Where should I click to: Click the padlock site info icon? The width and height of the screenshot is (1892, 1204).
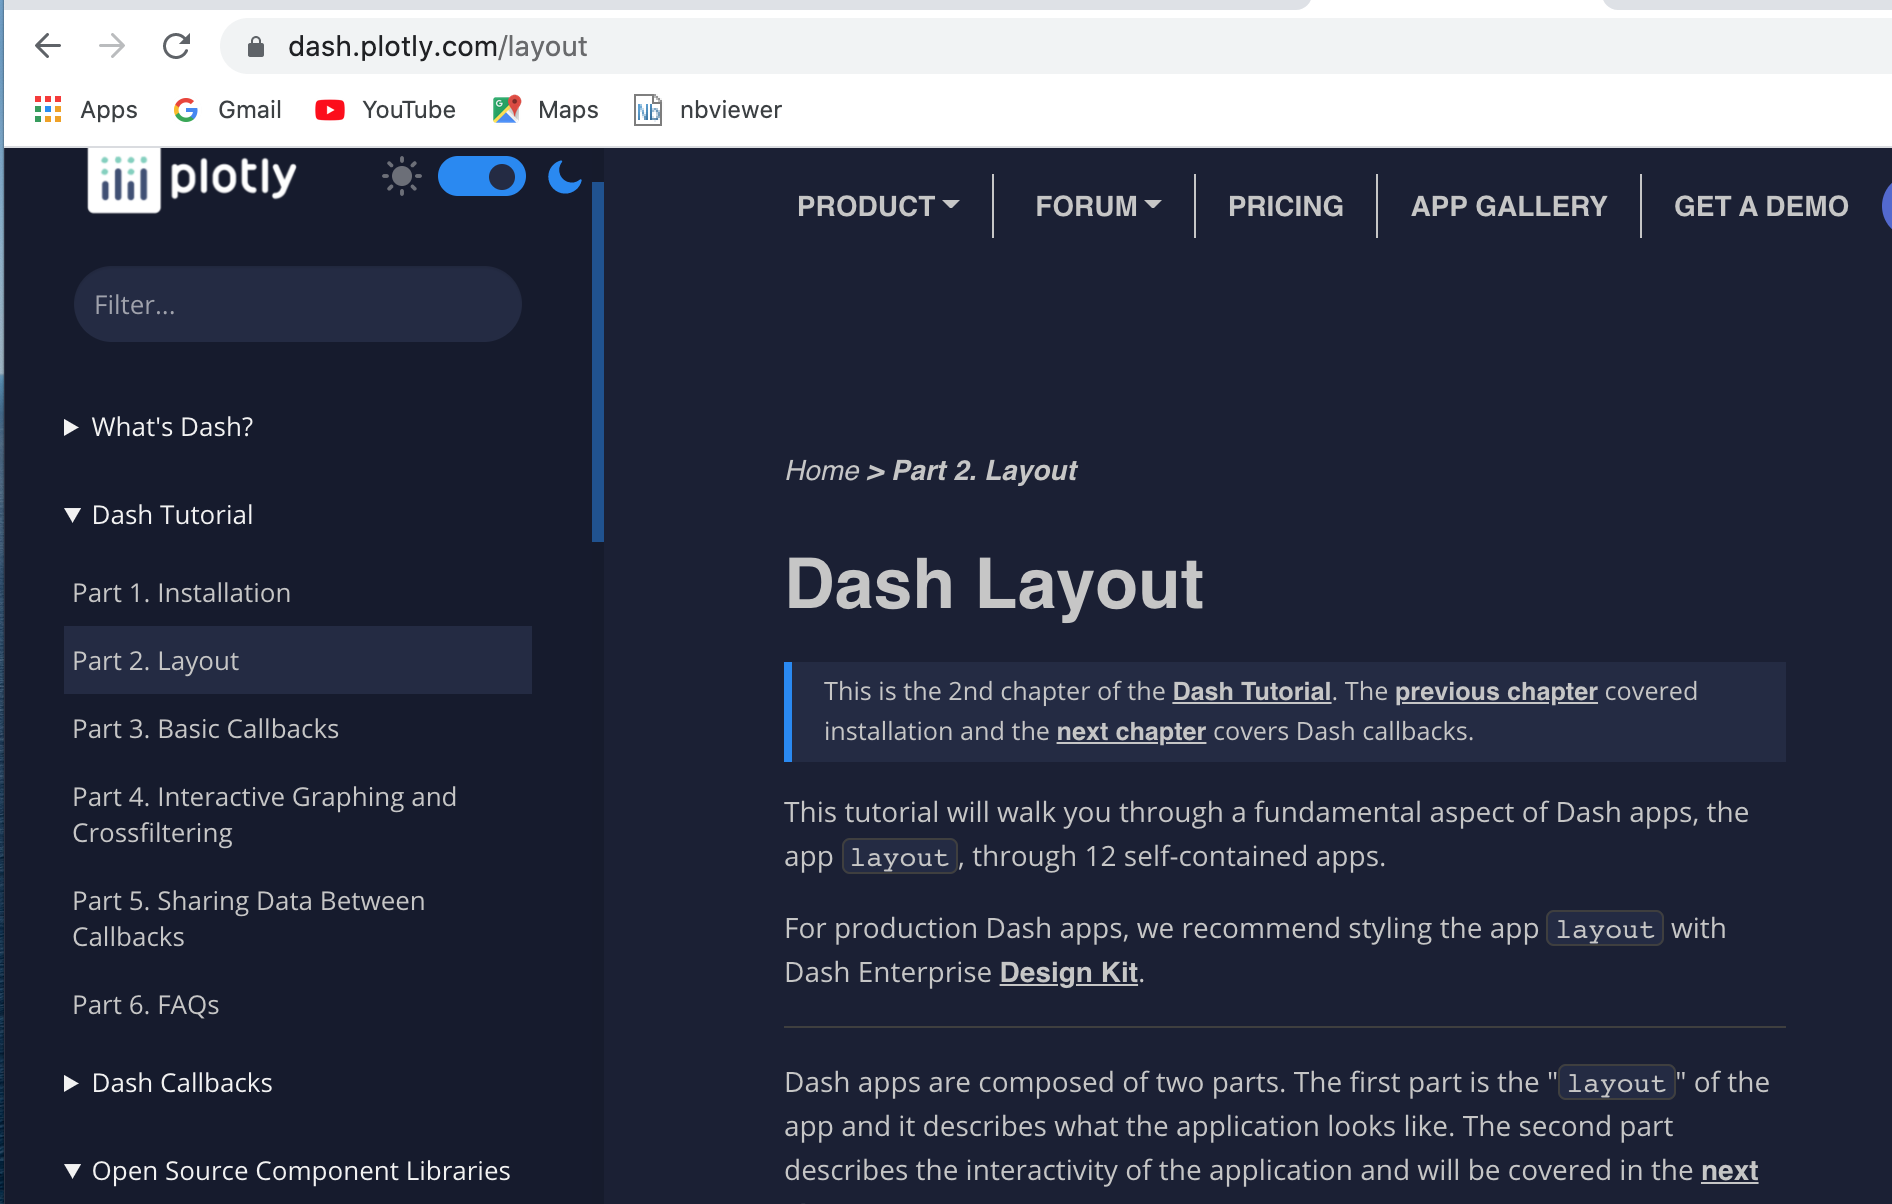pos(255,47)
